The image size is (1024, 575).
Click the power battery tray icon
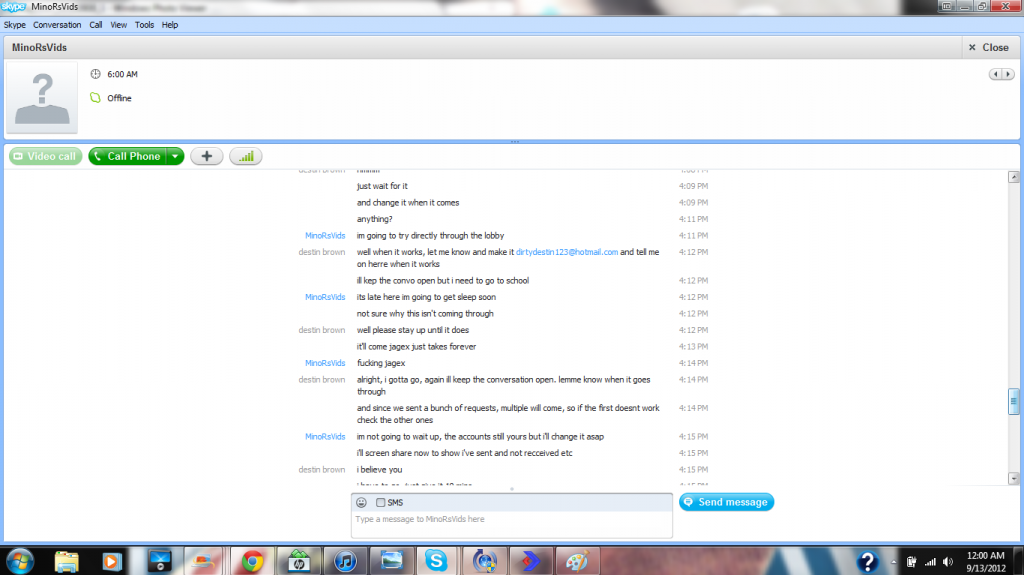(x=911, y=562)
